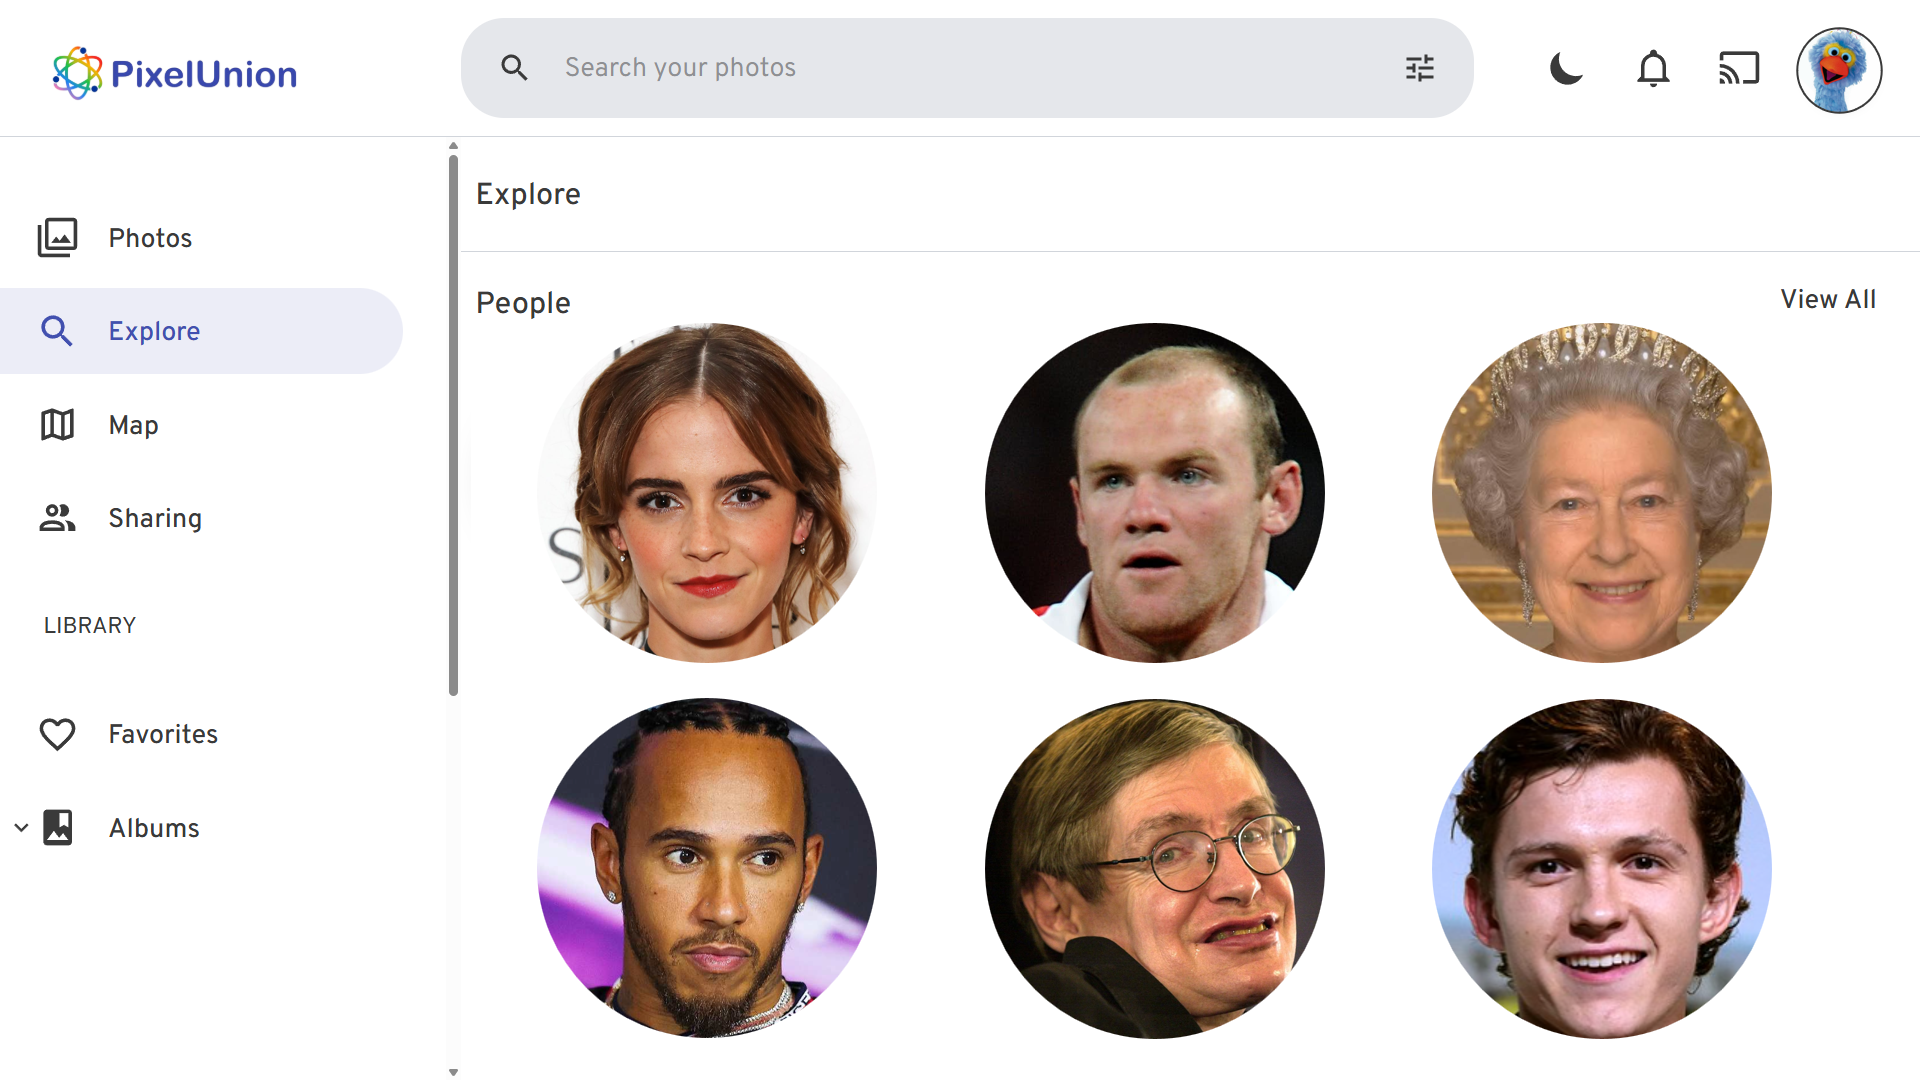This screenshot has height=1080, width=1920.
Task: Select the Map view icon
Action: click(57, 424)
